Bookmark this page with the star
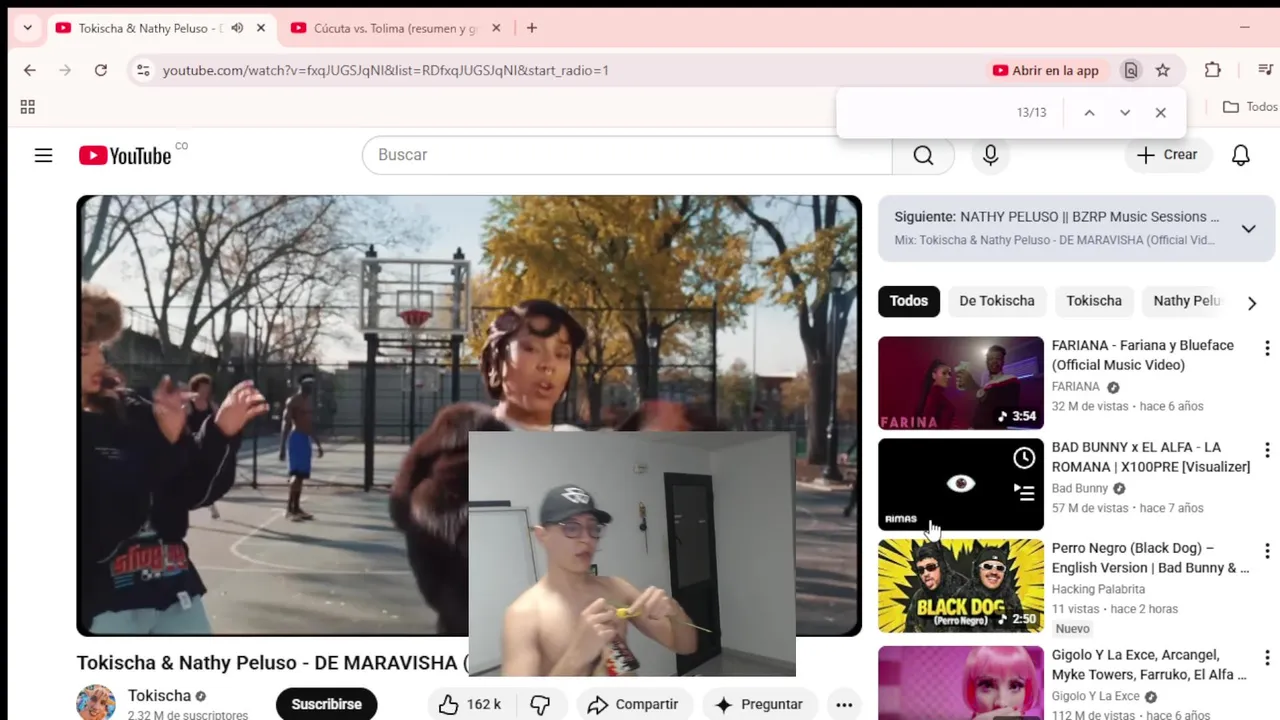 coord(1162,70)
